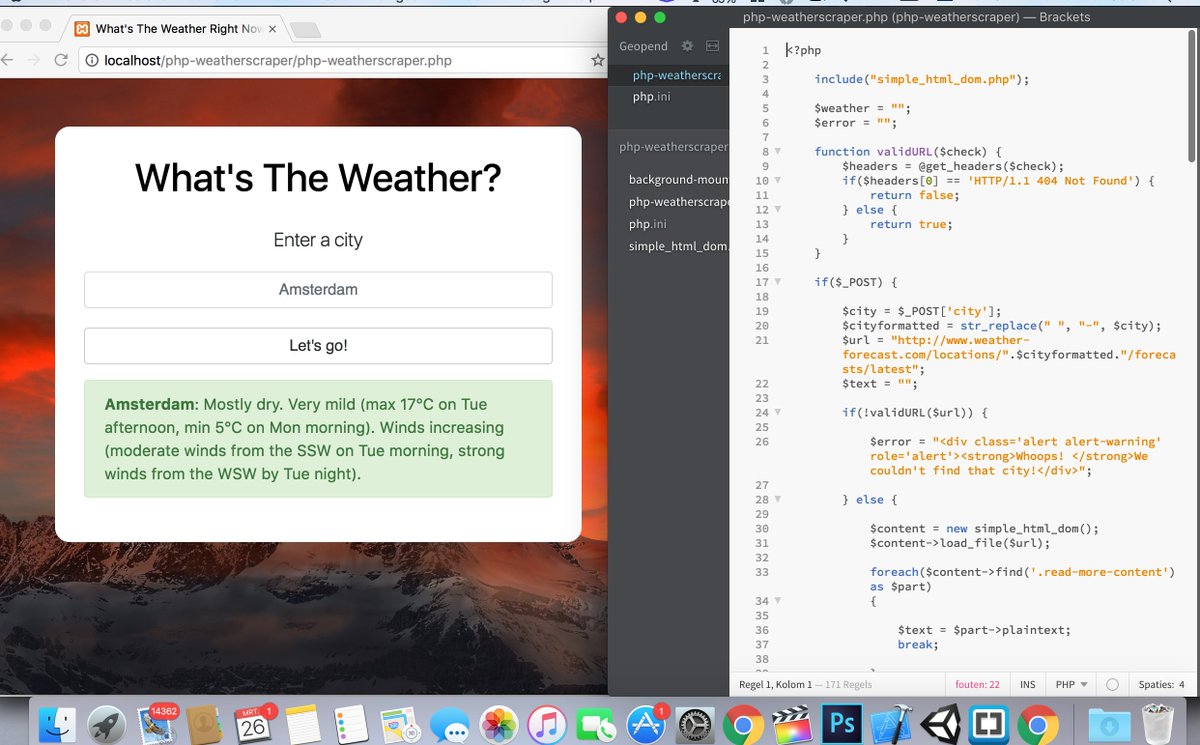The height and width of the screenshot is (745, 1200).
Task: Select php.ini in working files list
Action: 668,97
